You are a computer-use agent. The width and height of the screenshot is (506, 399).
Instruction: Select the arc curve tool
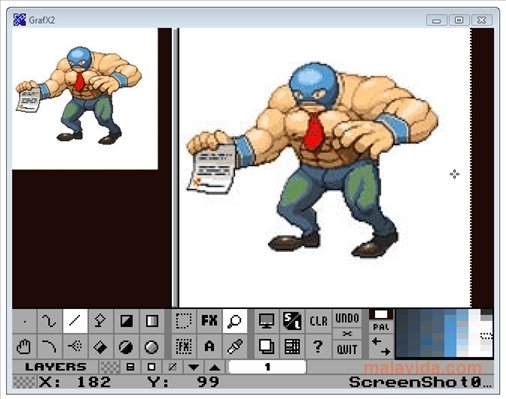[50, 347]
